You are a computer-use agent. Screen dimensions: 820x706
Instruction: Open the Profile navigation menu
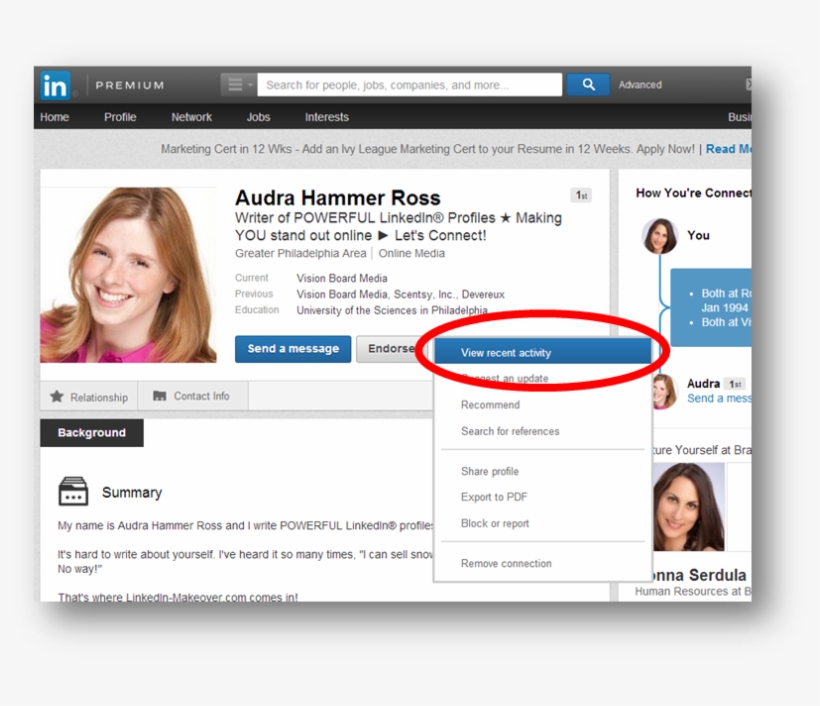(120, 117)
